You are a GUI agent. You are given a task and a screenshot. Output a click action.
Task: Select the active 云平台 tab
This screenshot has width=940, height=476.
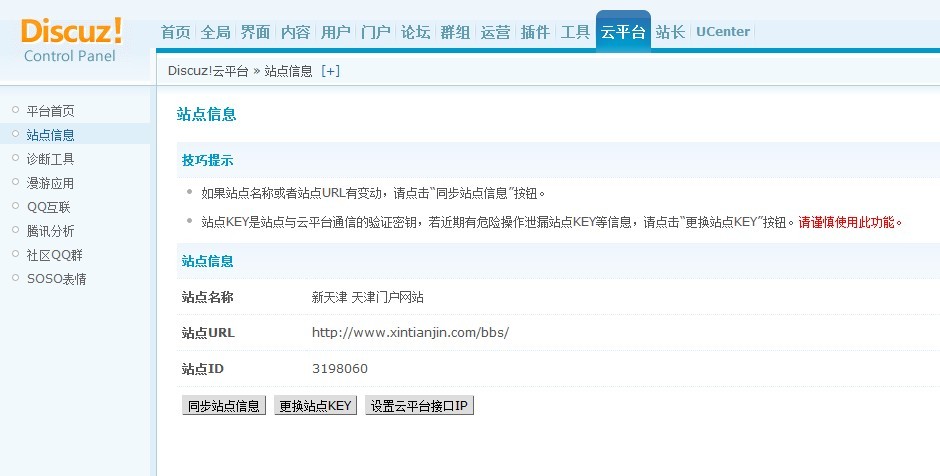click(x=623, y=32)
